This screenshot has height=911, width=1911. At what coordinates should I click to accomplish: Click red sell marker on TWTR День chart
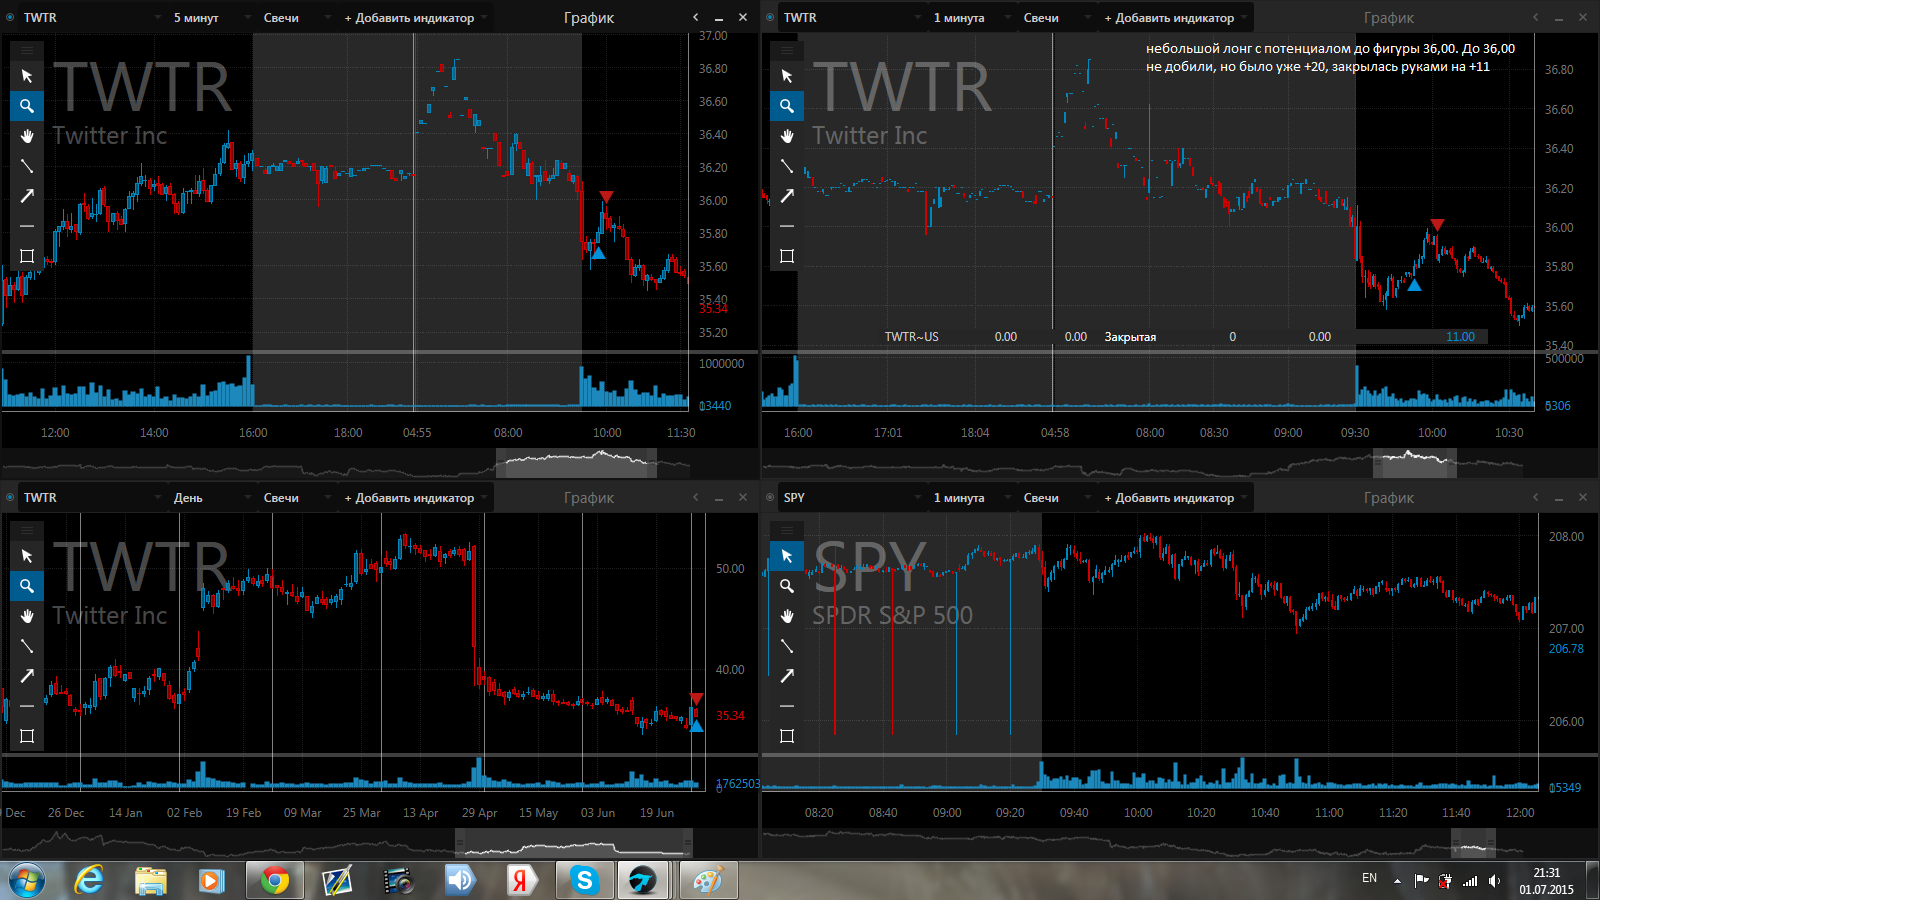697,699
